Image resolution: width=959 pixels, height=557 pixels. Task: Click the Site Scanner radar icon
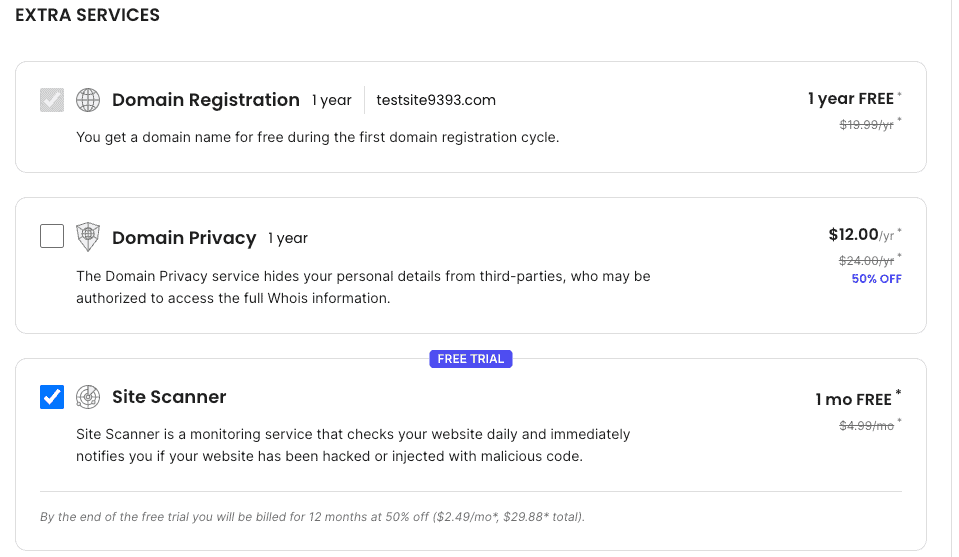pos(89,397)
